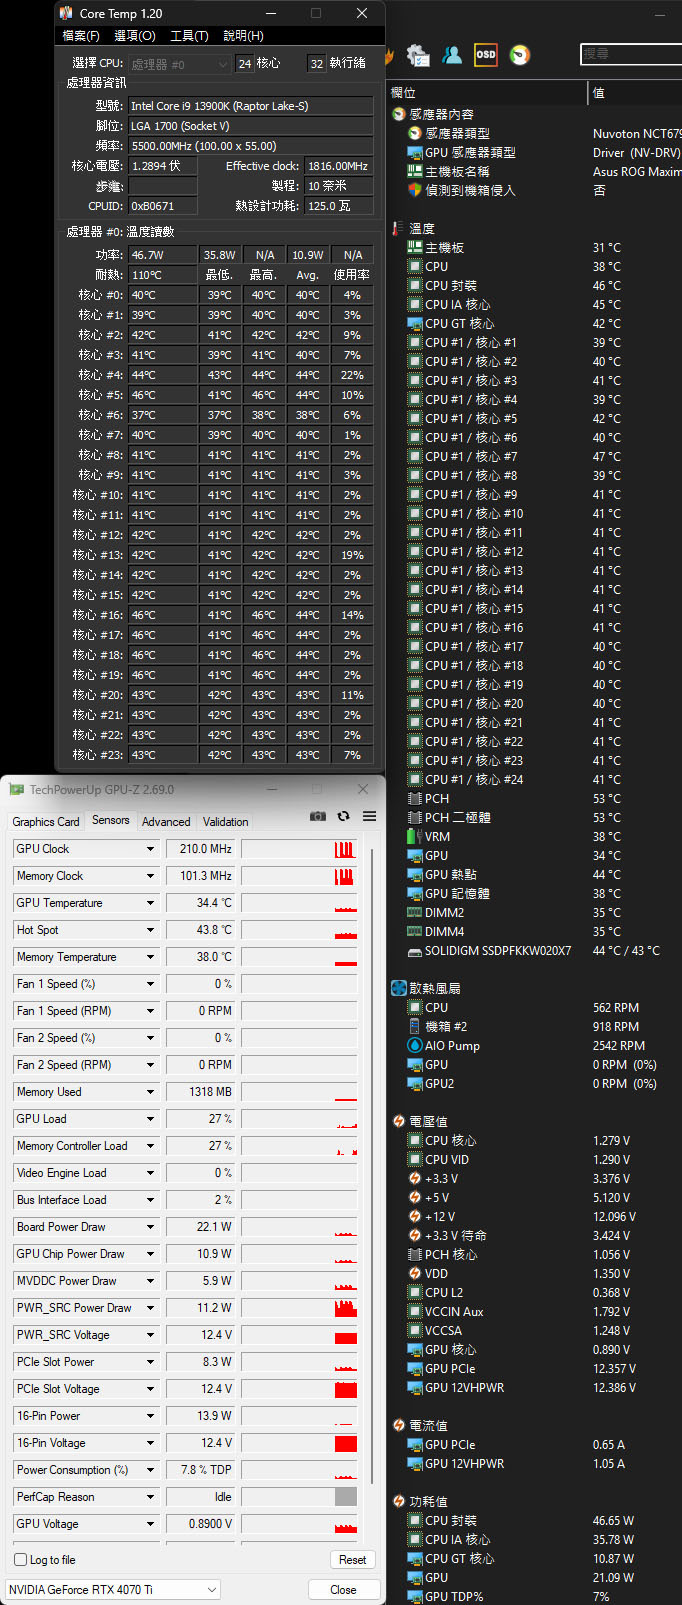Click the GPU 12VHPWR icon under 電流值
The image size is (682, 1605).
click(x=415, y=1463)
